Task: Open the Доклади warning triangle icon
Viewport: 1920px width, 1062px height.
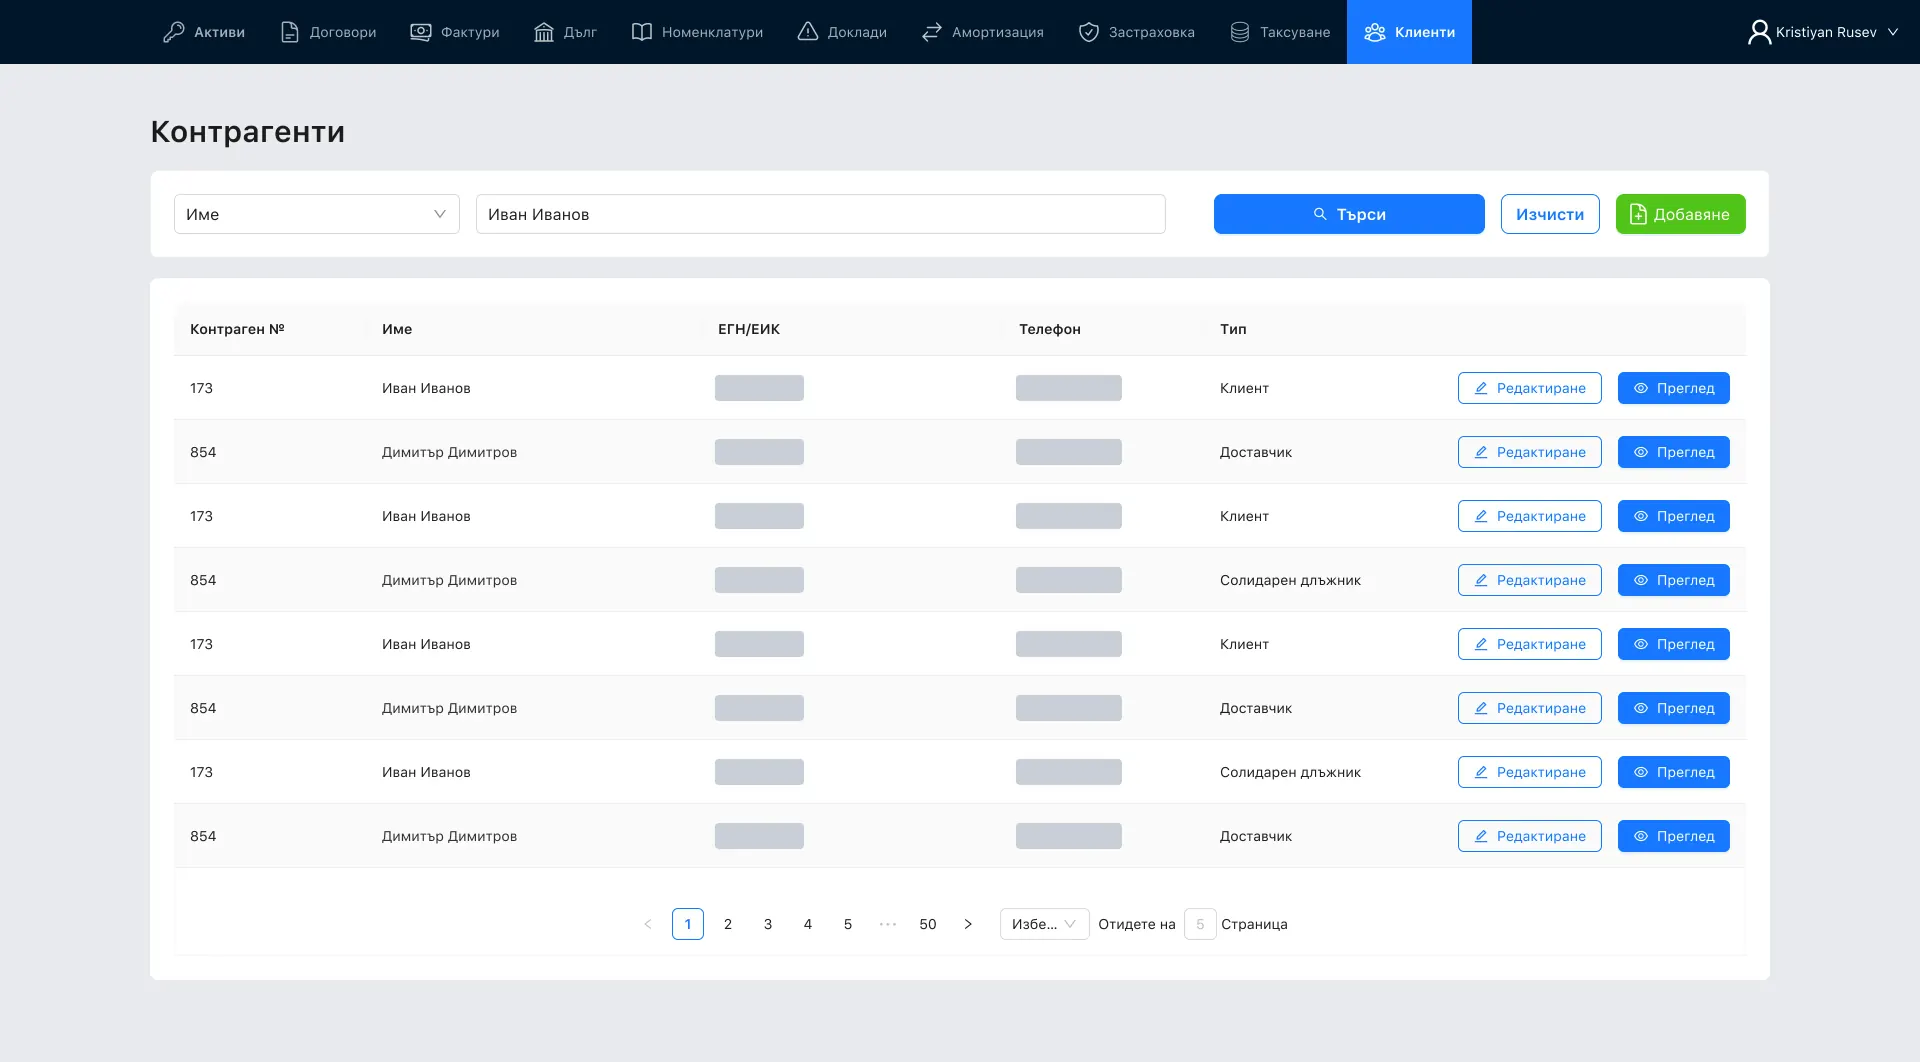Action: 808,32
